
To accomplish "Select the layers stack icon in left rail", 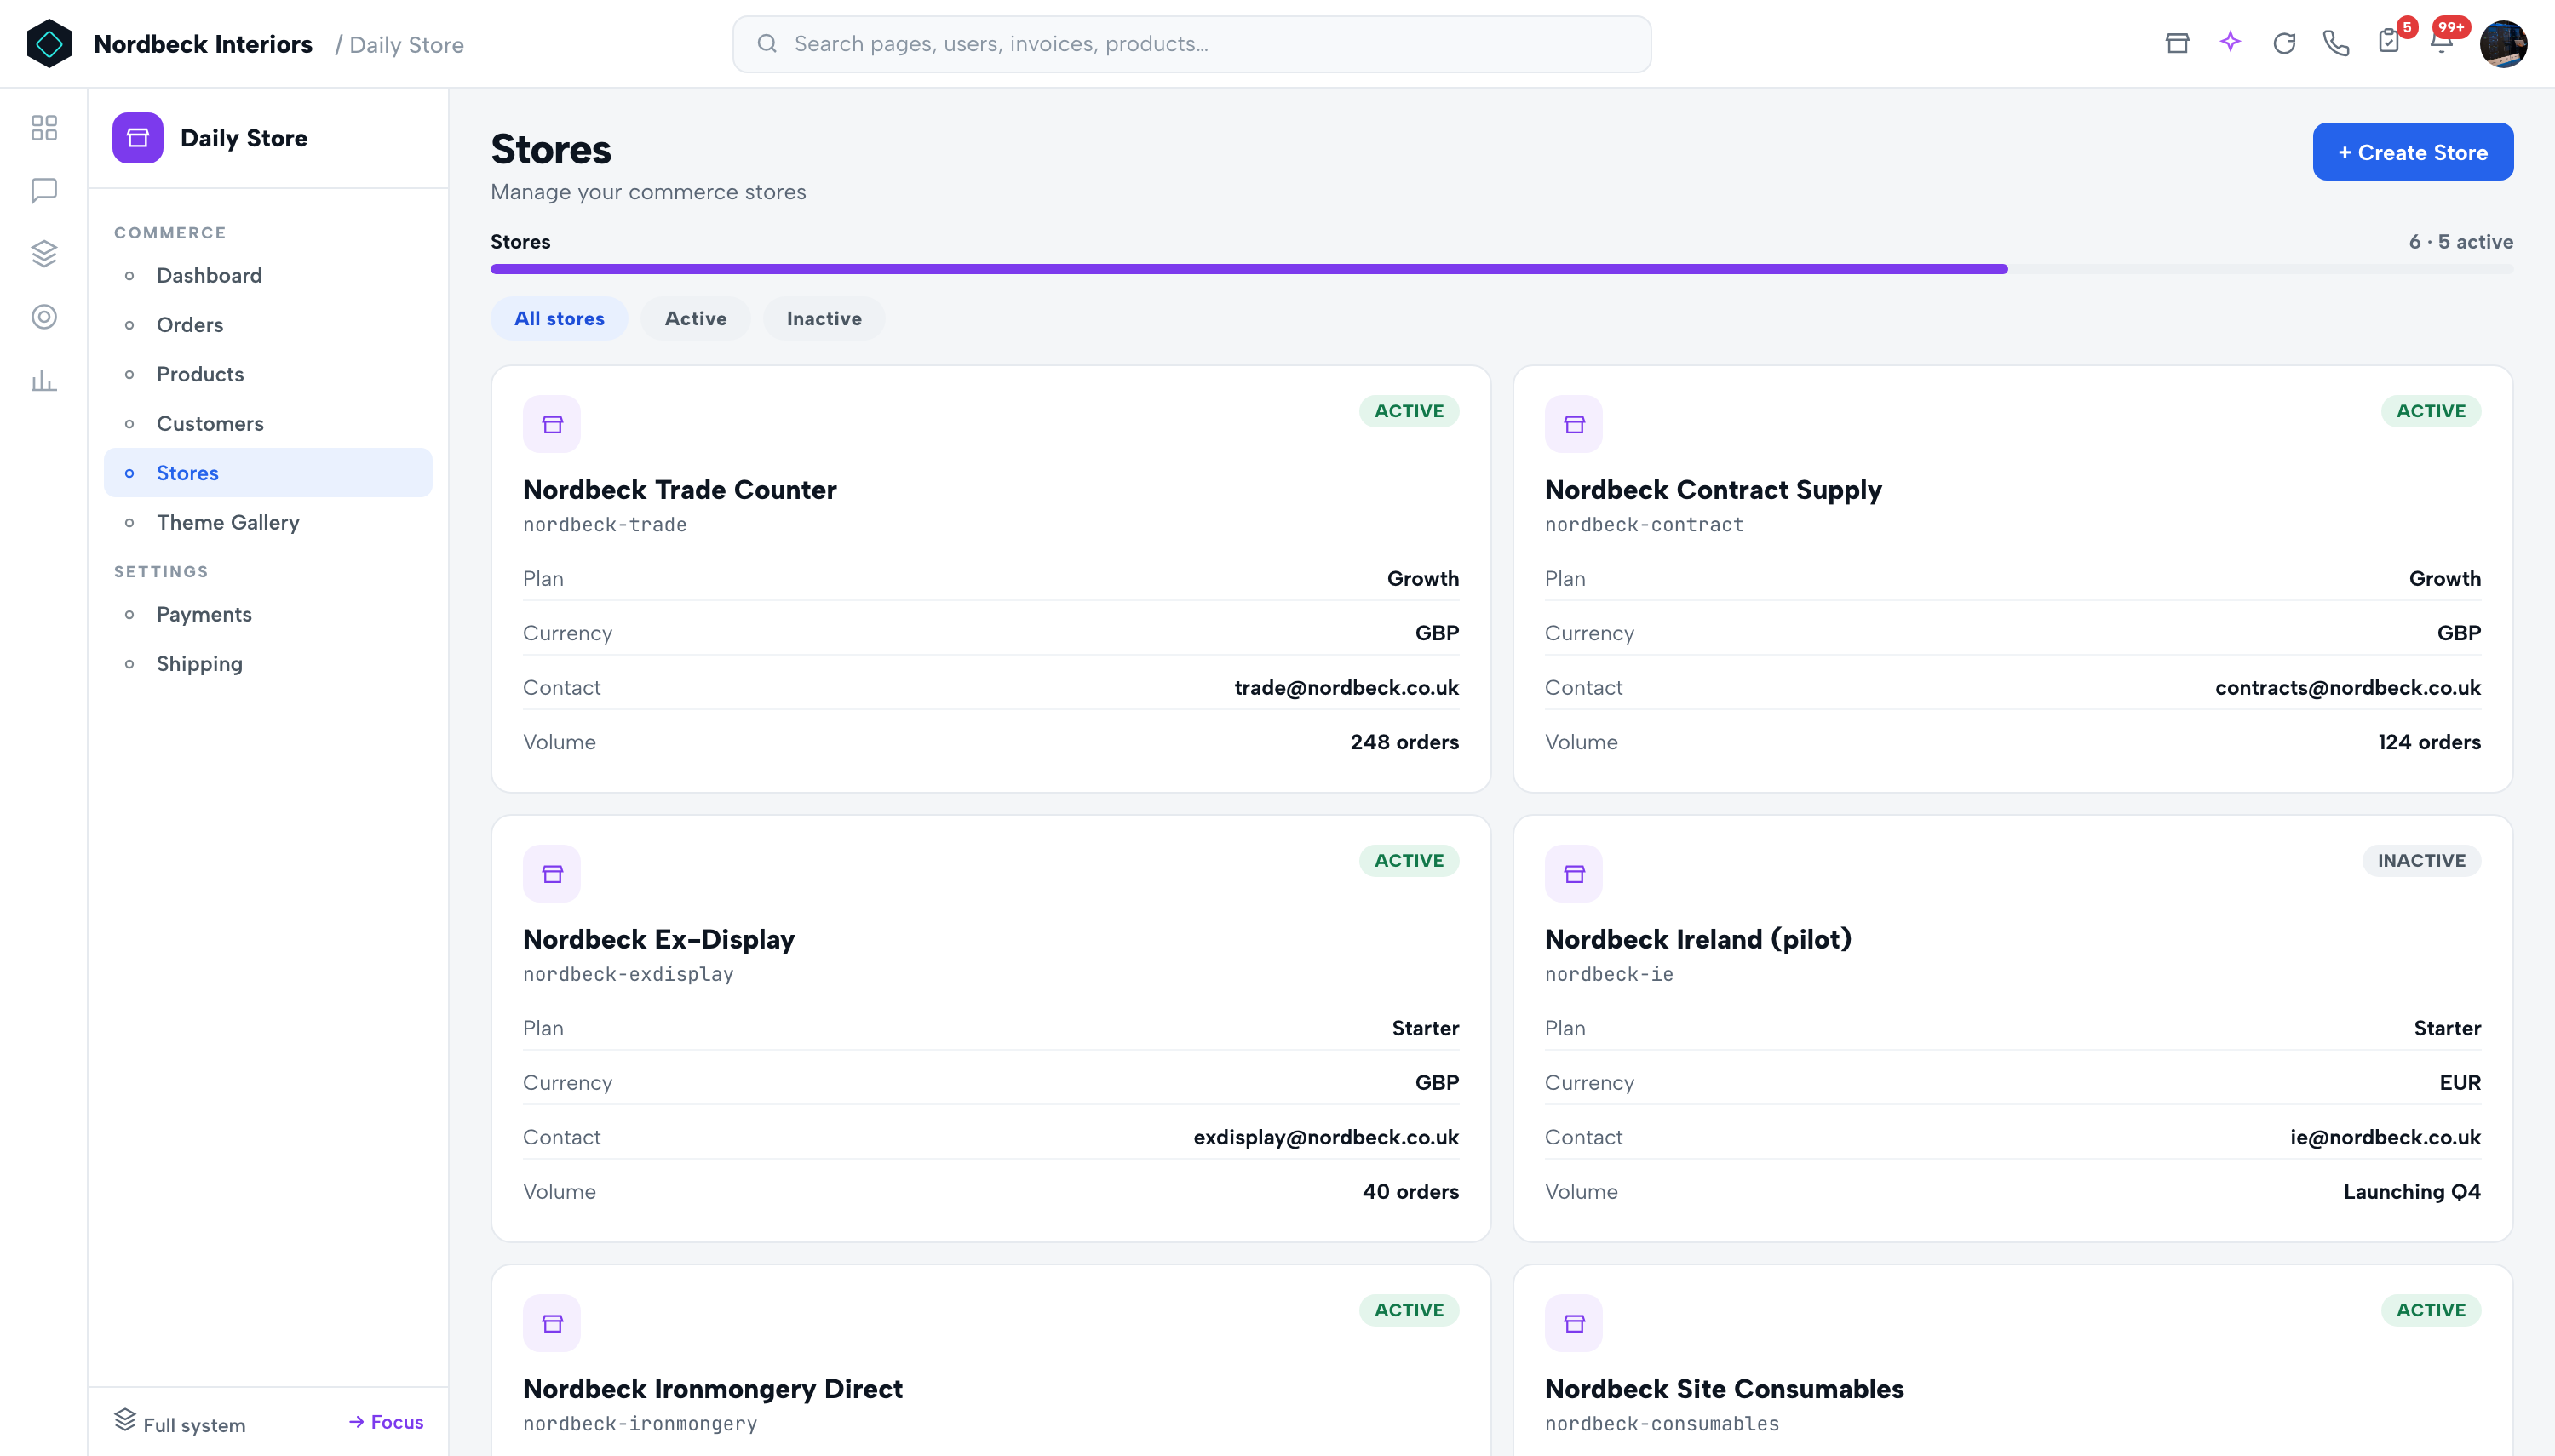I will point(44,254).
